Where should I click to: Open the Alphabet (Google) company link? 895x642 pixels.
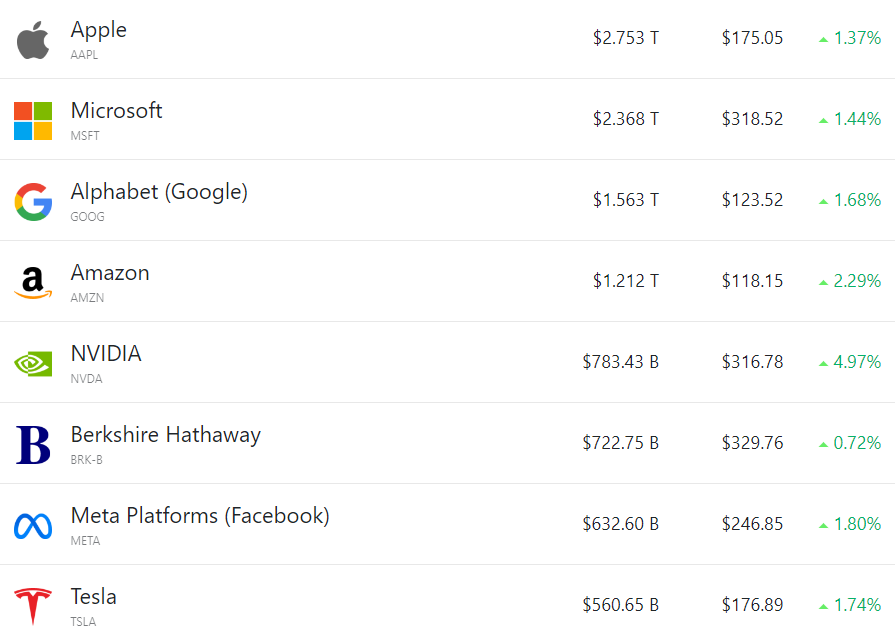pos(159,192)
